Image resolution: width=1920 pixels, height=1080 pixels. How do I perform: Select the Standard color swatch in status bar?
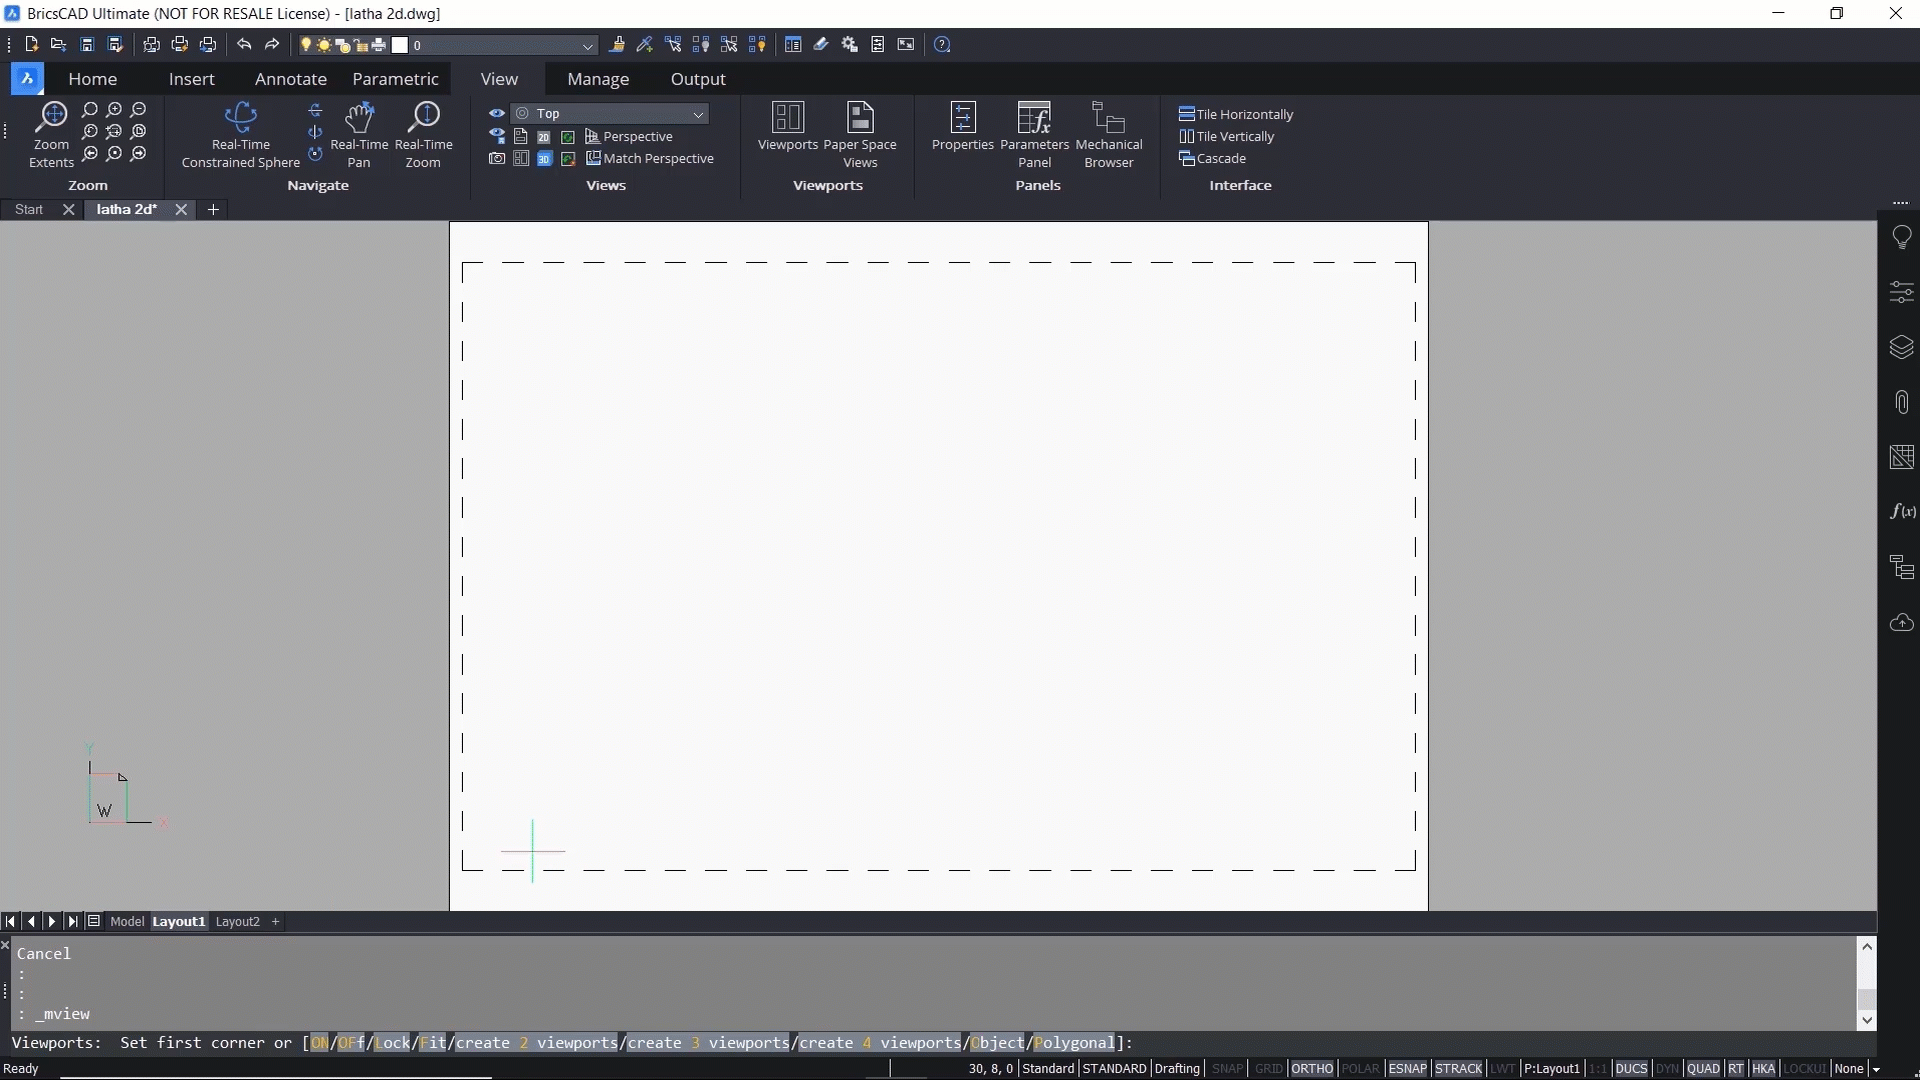tap(1048, 1068)
